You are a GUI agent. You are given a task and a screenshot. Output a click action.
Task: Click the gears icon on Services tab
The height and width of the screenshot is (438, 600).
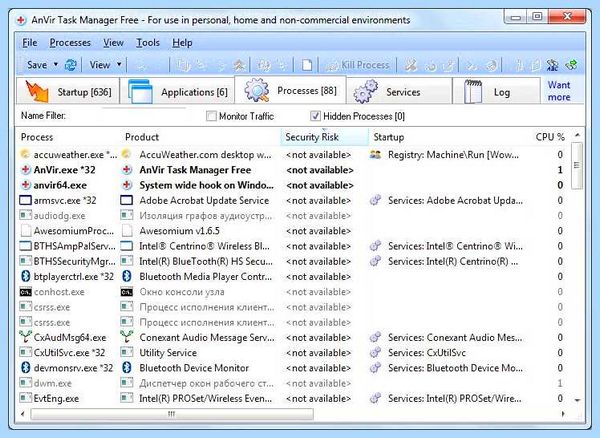click(x=365, y=91)
